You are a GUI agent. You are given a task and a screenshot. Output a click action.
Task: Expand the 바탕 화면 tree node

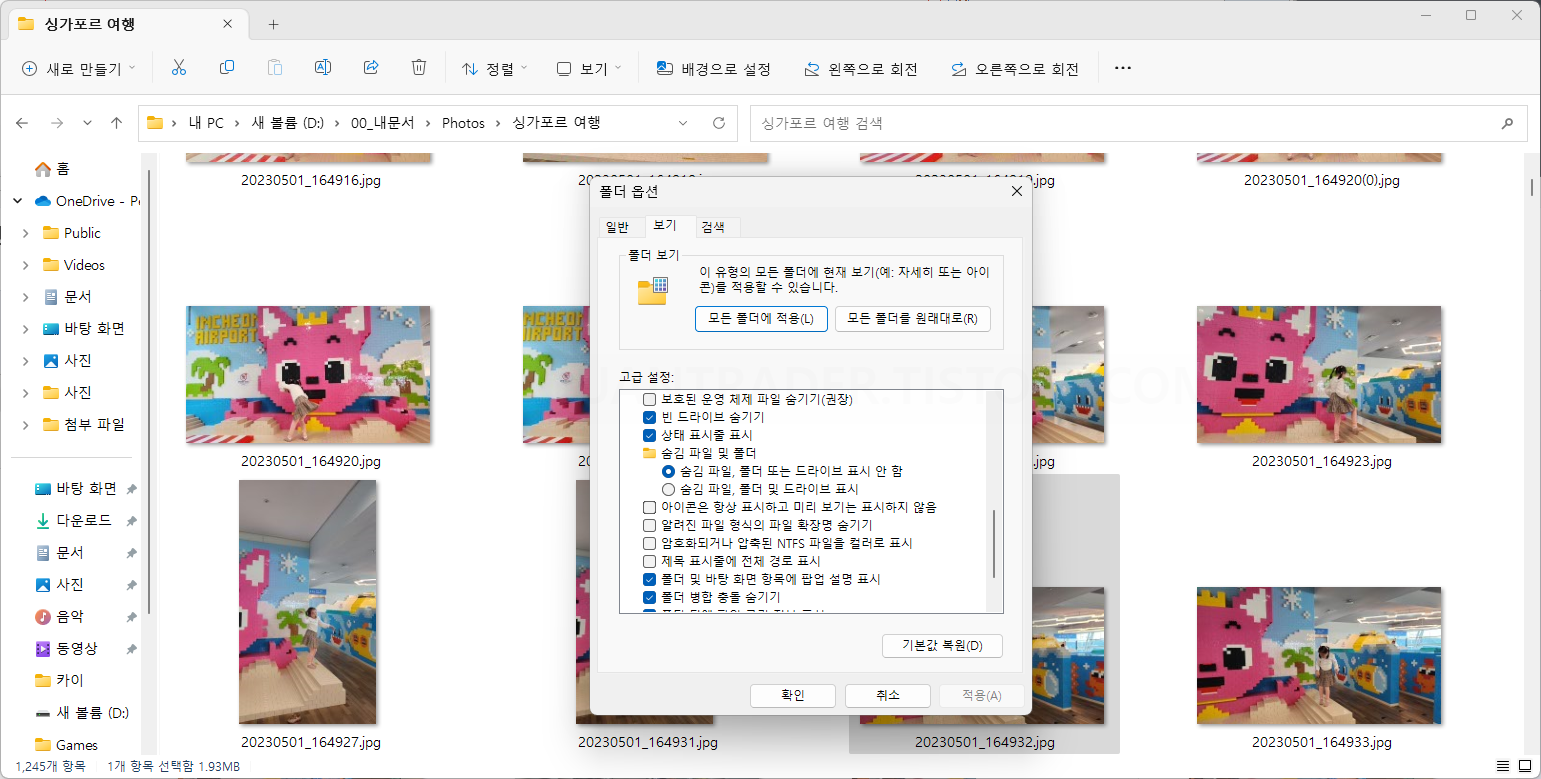(x=25, y=329)
